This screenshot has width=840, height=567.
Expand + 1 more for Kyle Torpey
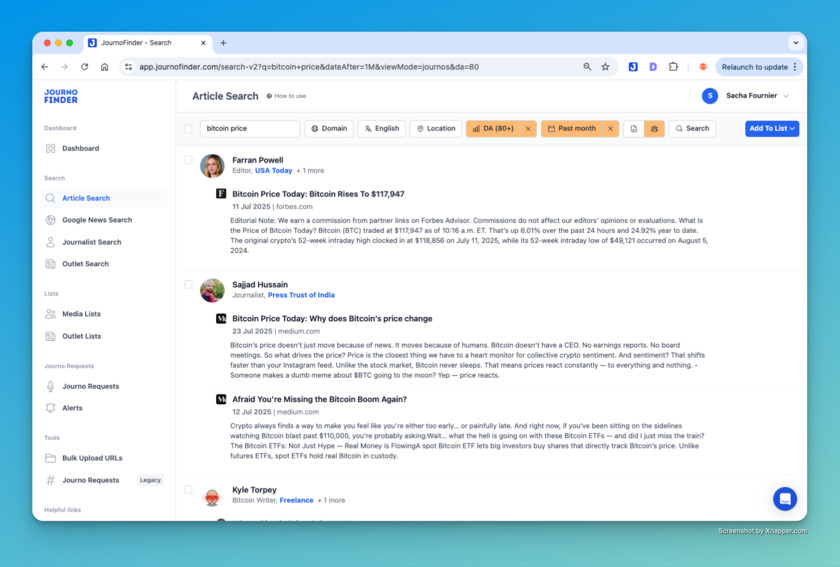331,501
